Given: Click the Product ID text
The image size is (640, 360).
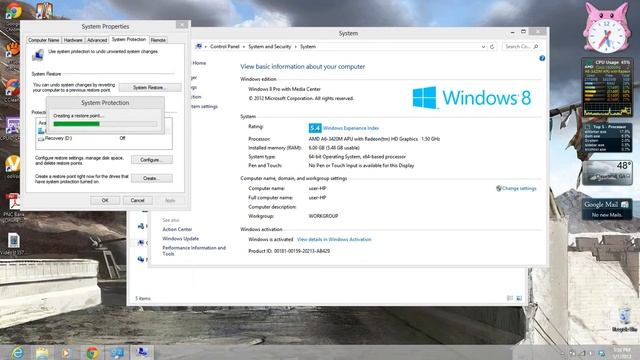Looking at the screenshot, I should coord(289,251).
